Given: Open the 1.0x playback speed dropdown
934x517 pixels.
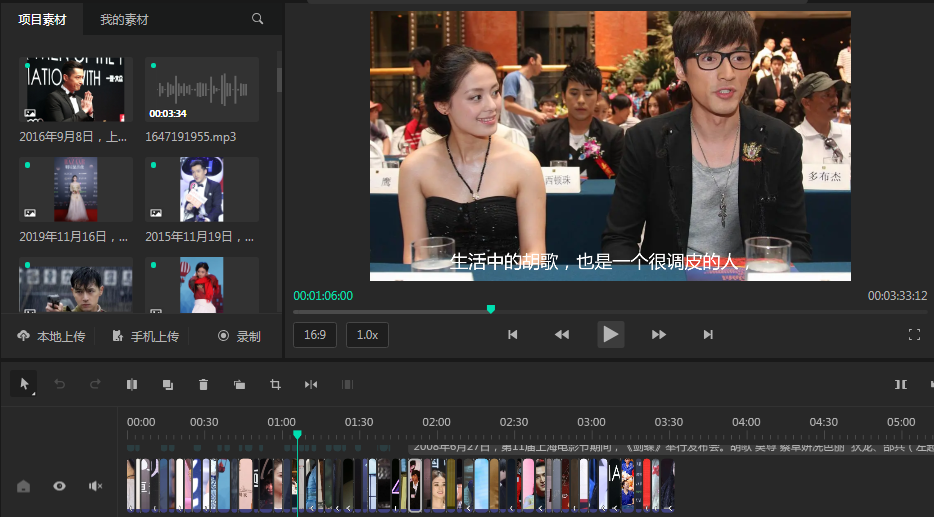Looking at the screenshot, I should tap(367, 335).
